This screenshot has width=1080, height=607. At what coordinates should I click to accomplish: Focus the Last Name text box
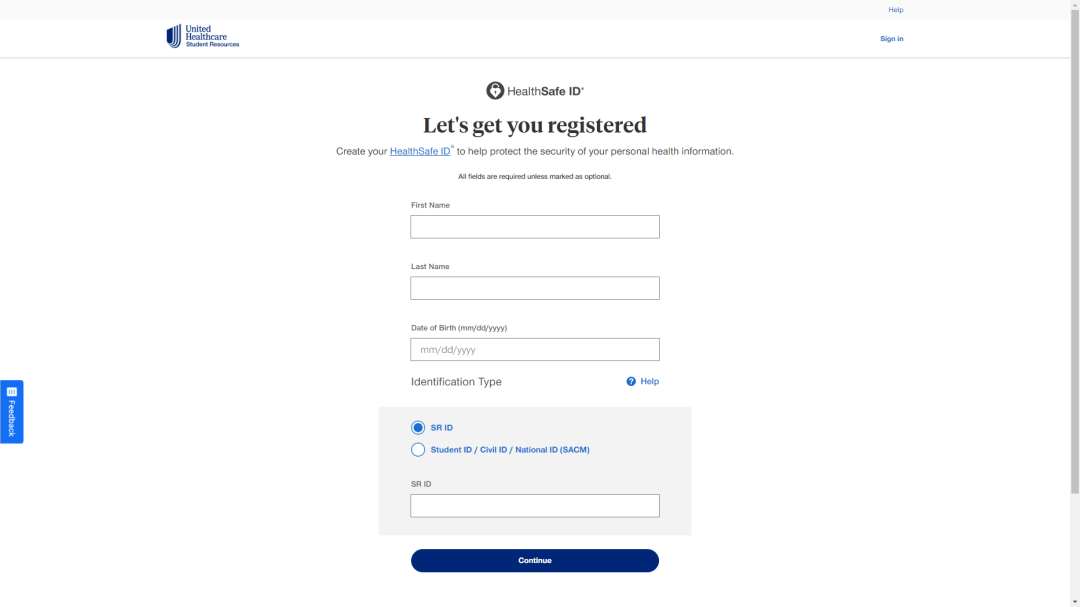(x=535, y=288)
